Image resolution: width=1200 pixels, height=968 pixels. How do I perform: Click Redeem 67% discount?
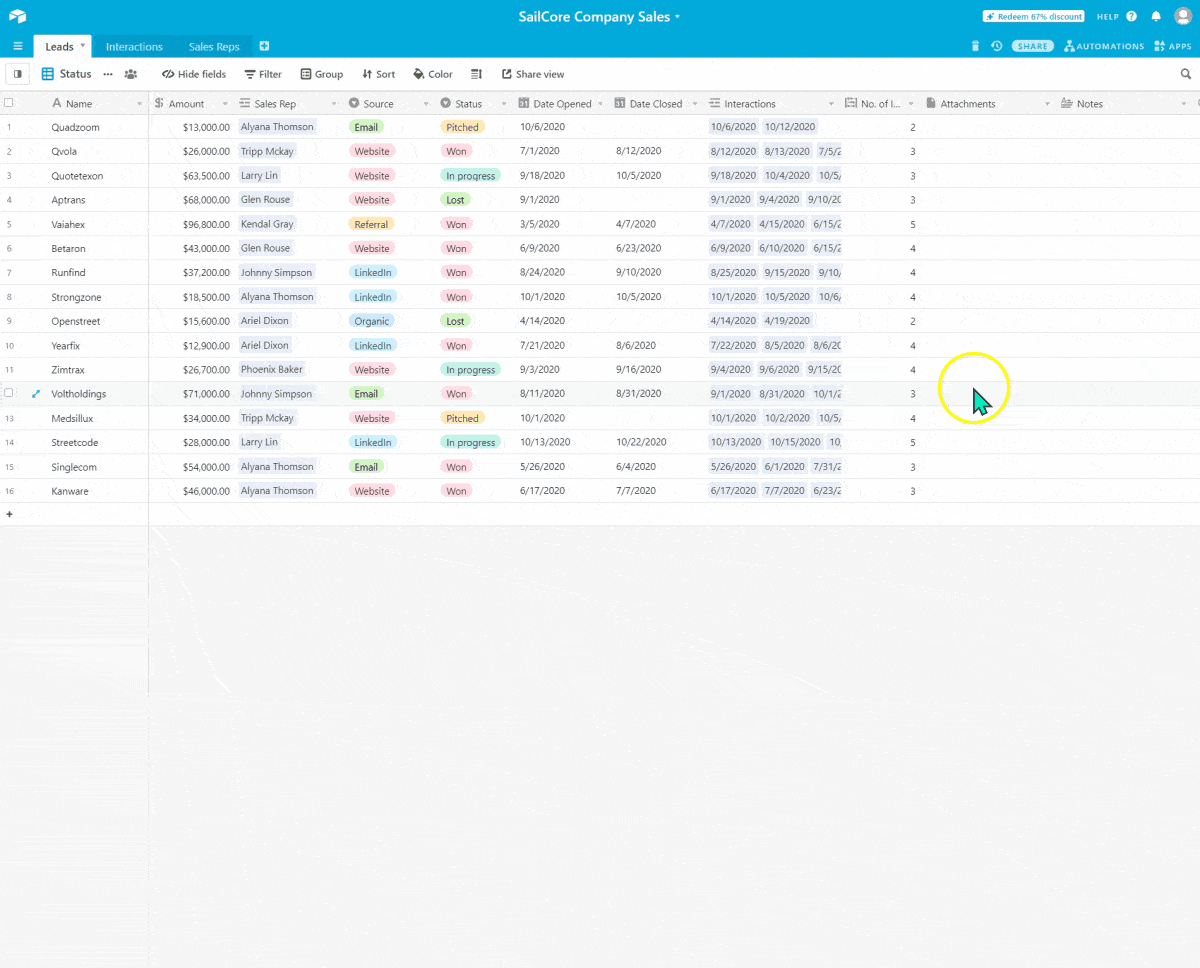(1033, 16)
